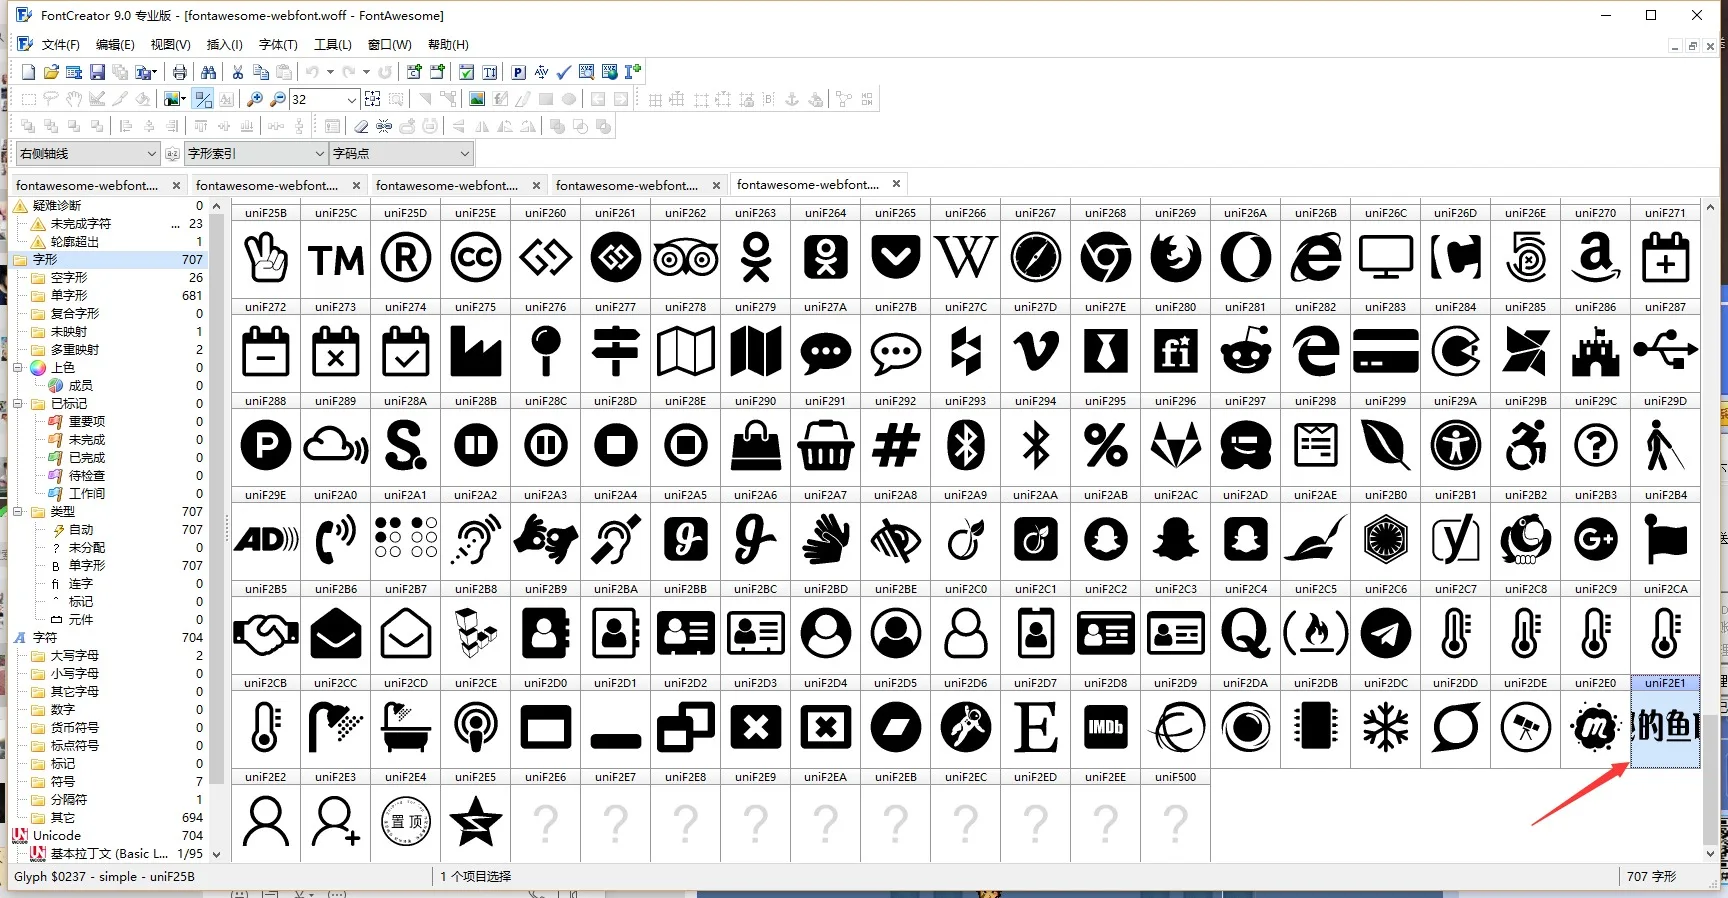1728x898 pixels.
Task: Select the 已完成 green flag item
Action: click(87, 458)
